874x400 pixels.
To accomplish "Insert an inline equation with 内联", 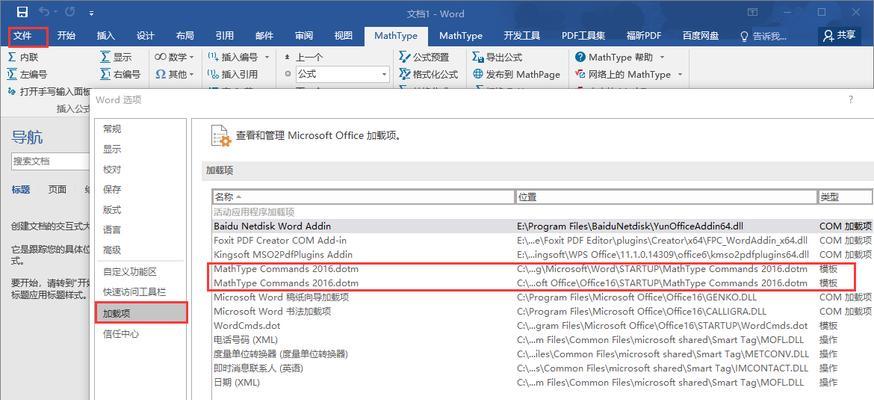I will [x=23, y=57].
